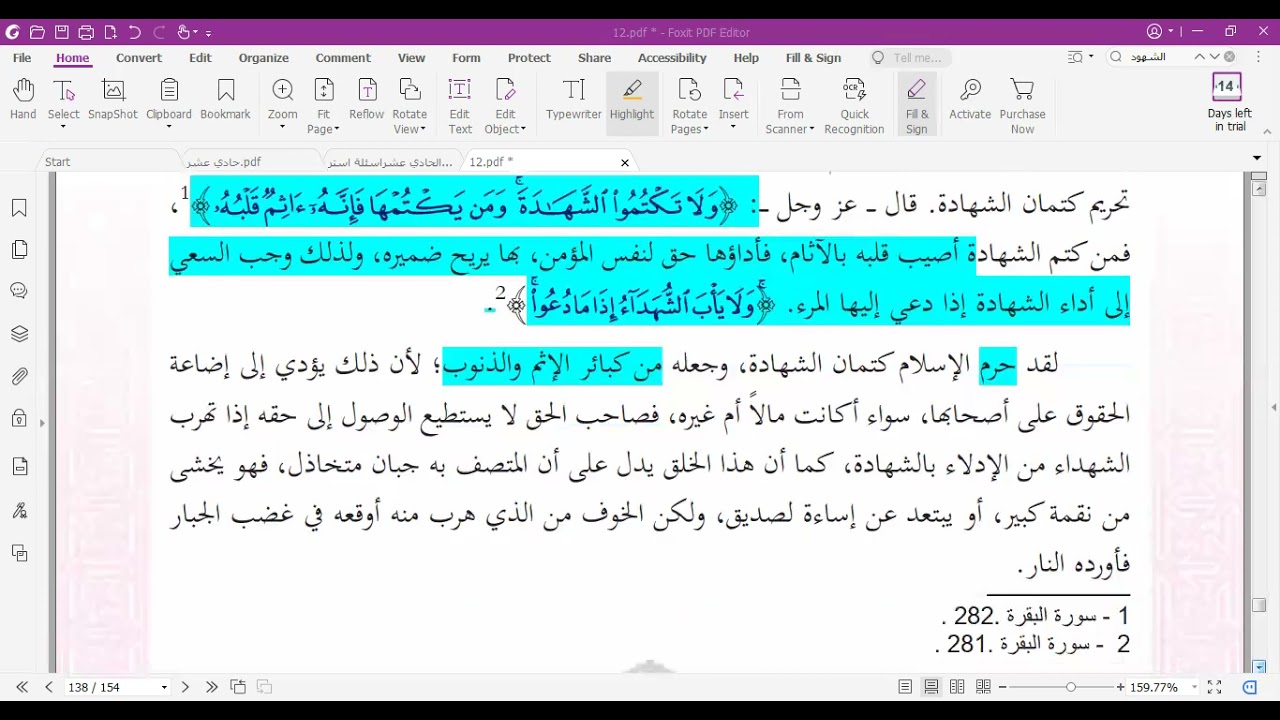The height and width of the screenshot is (720, 1280).
Task: Start Quick Recognition OCR
Action: click(x=854, y=106)
